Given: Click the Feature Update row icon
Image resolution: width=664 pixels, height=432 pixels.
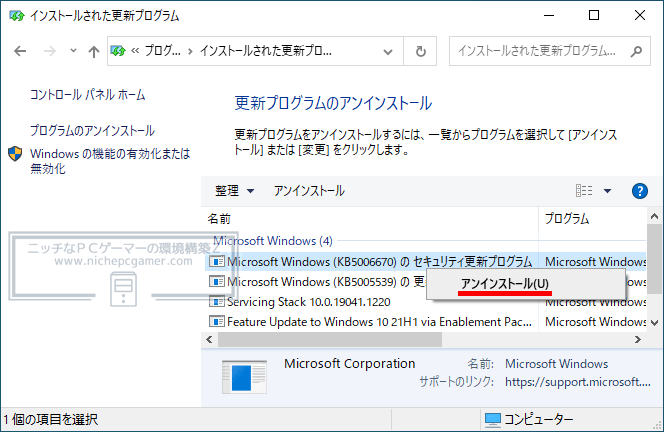Looking at the screenshot, I should (x=217, y=321).
